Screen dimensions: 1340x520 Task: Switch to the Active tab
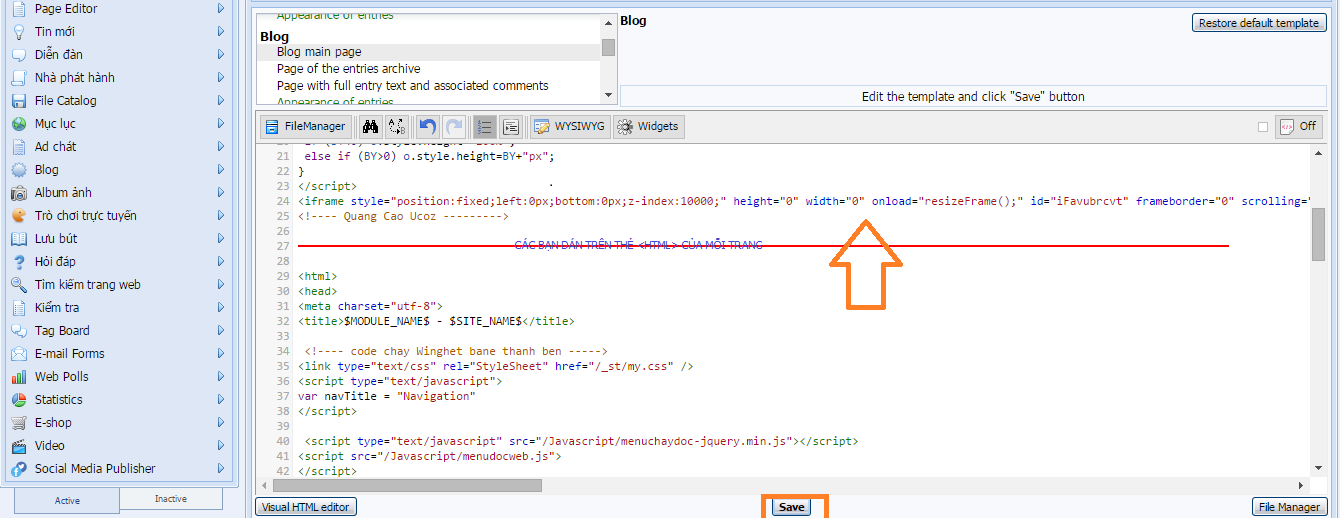tap(67, 500)
